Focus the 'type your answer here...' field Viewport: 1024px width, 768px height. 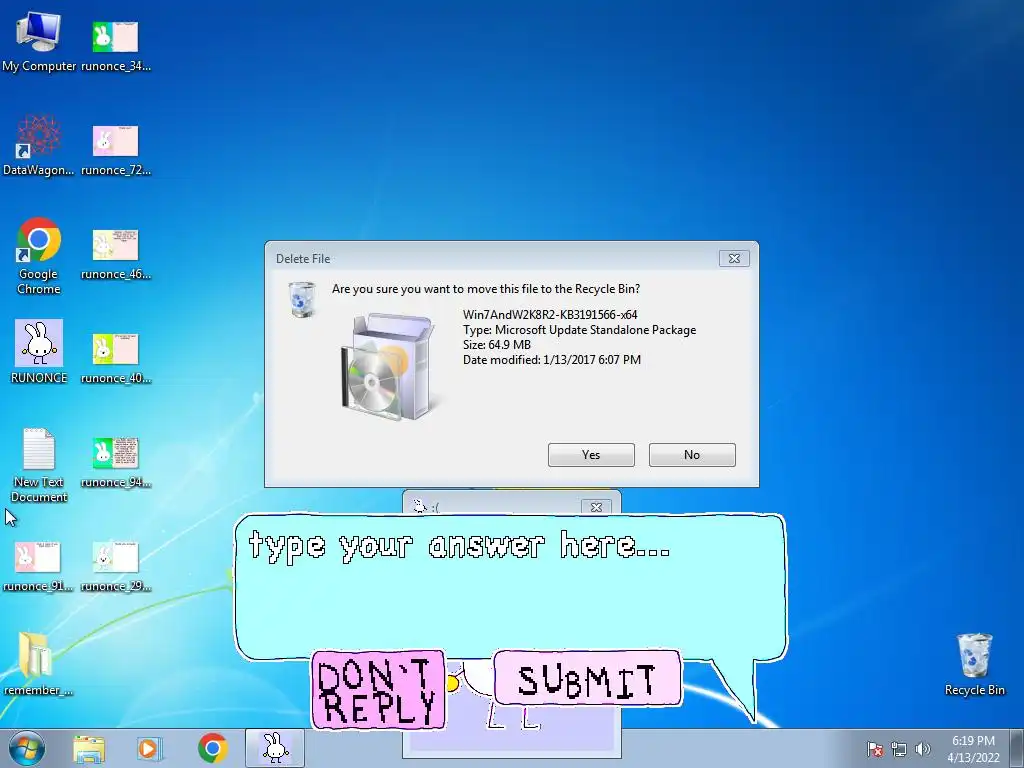point(511,586)
